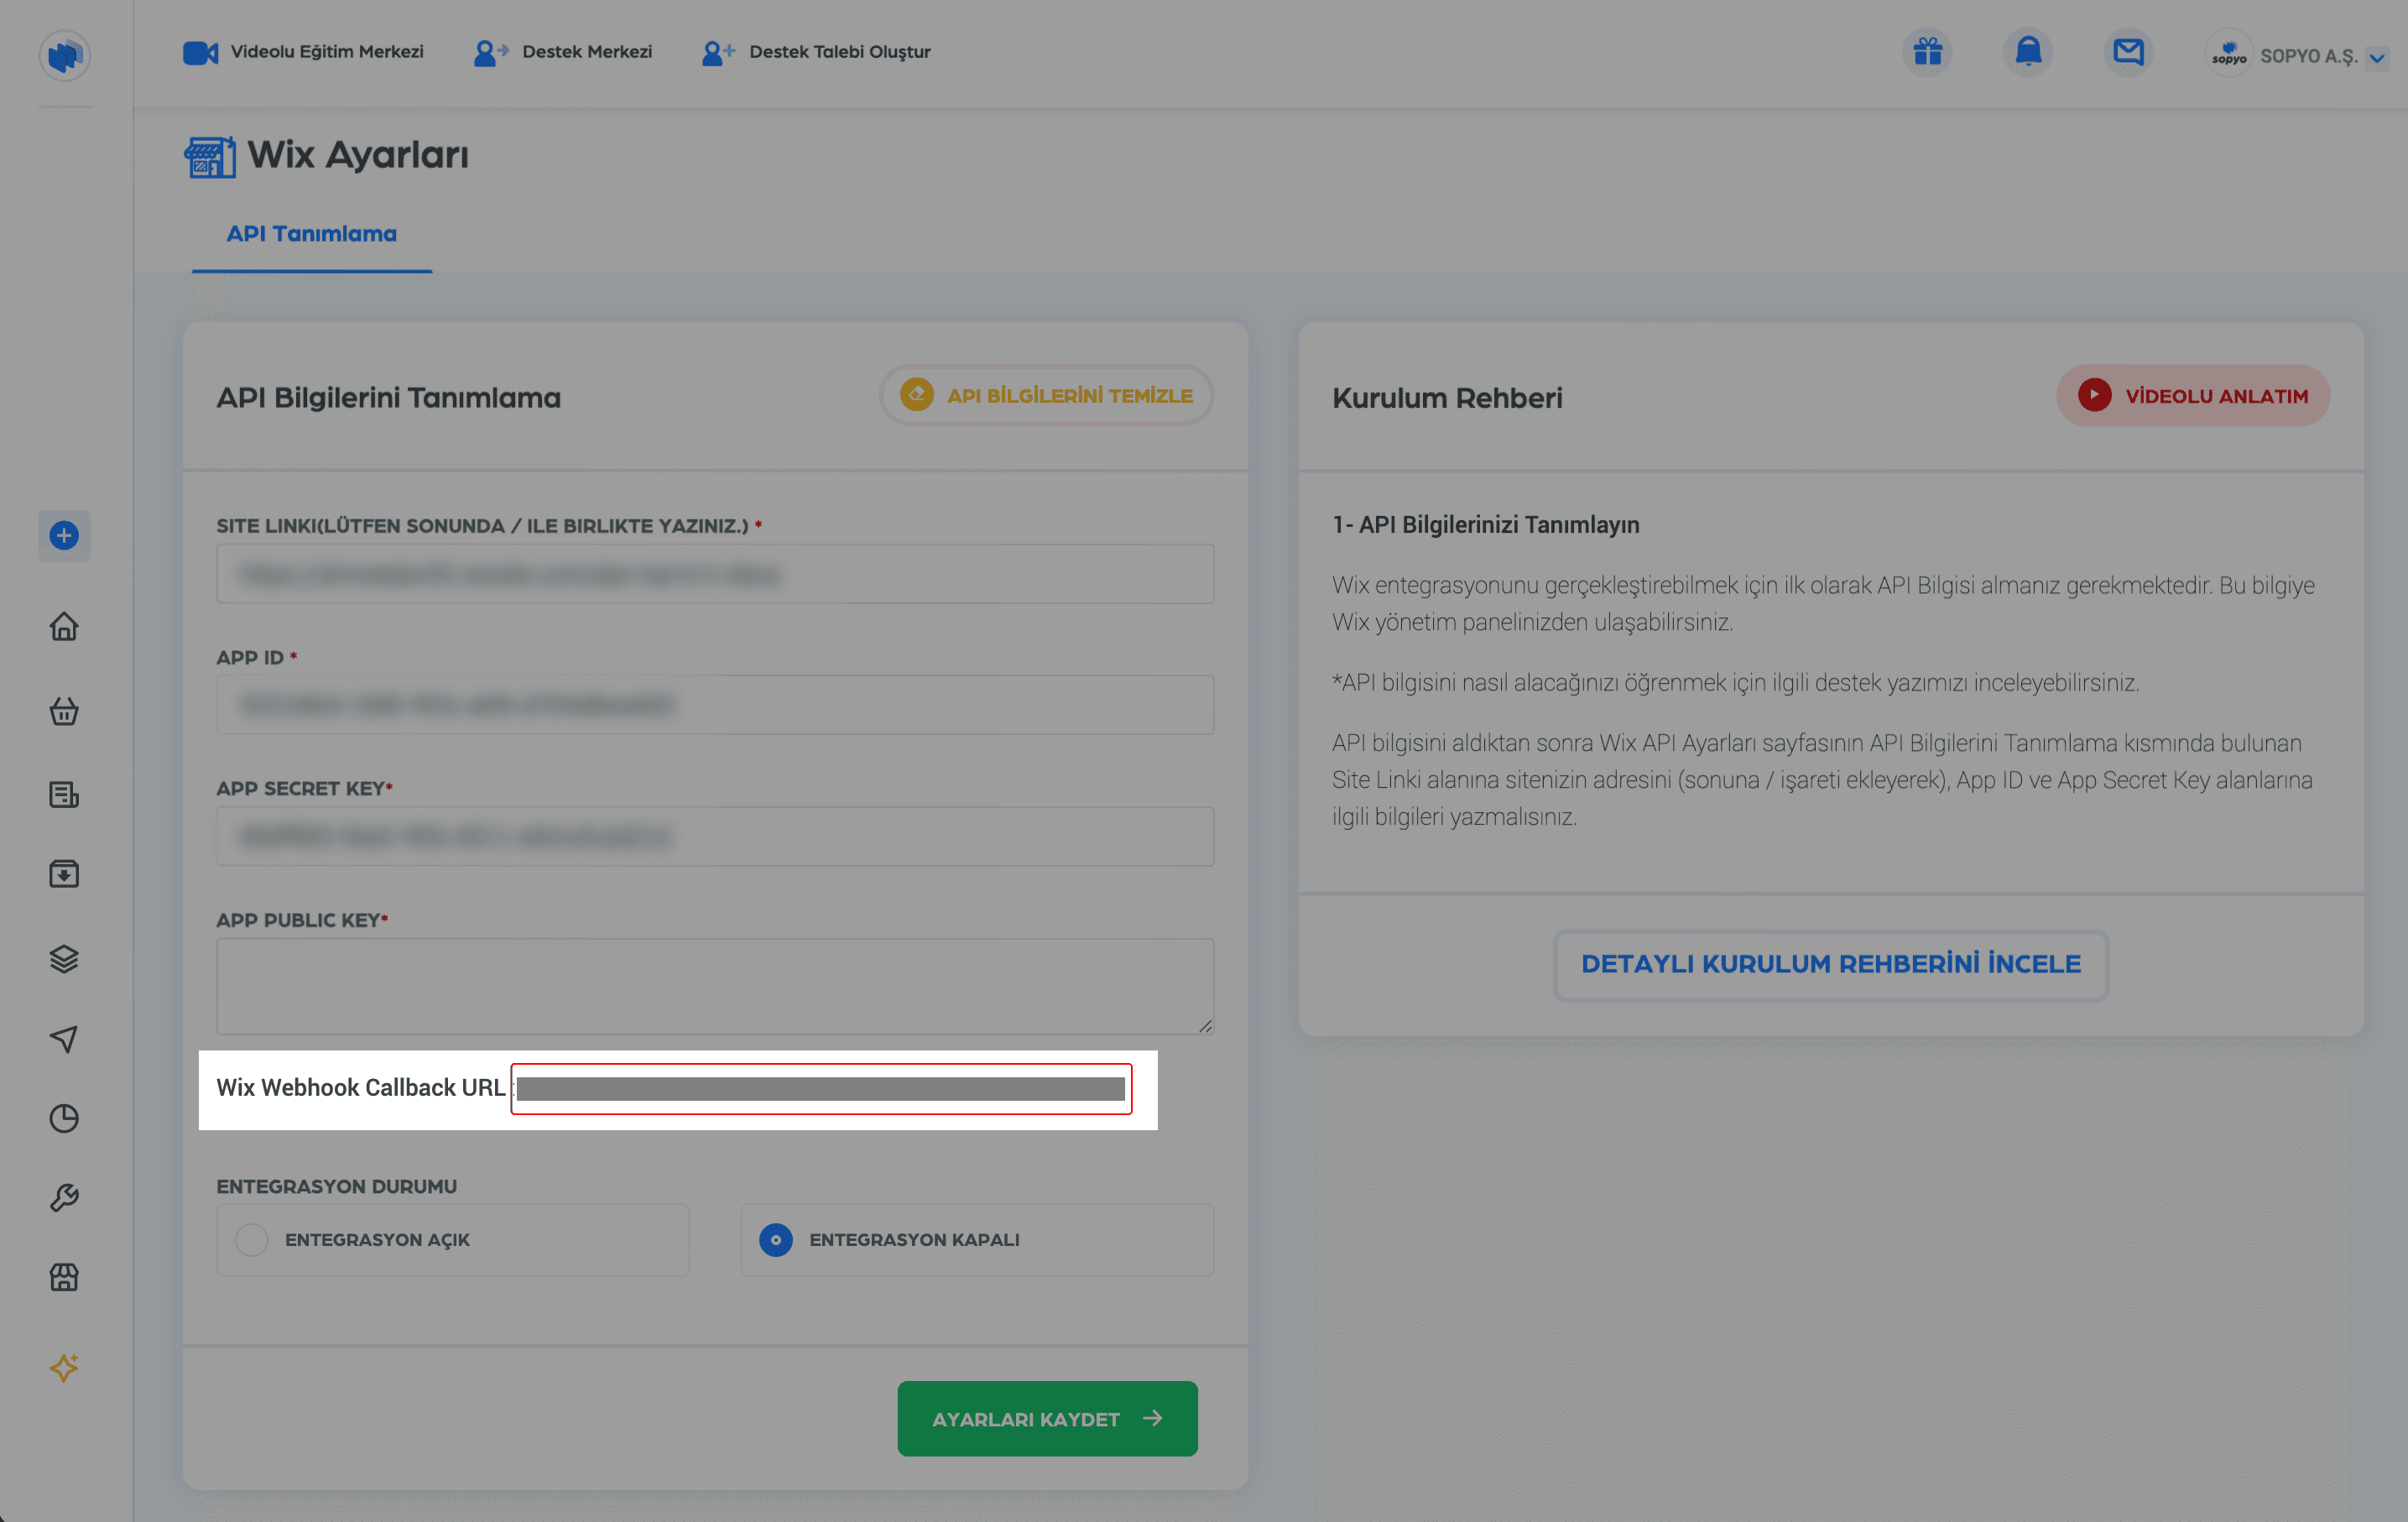Click the wrench tools sidebar icon

coord(64,1198)
